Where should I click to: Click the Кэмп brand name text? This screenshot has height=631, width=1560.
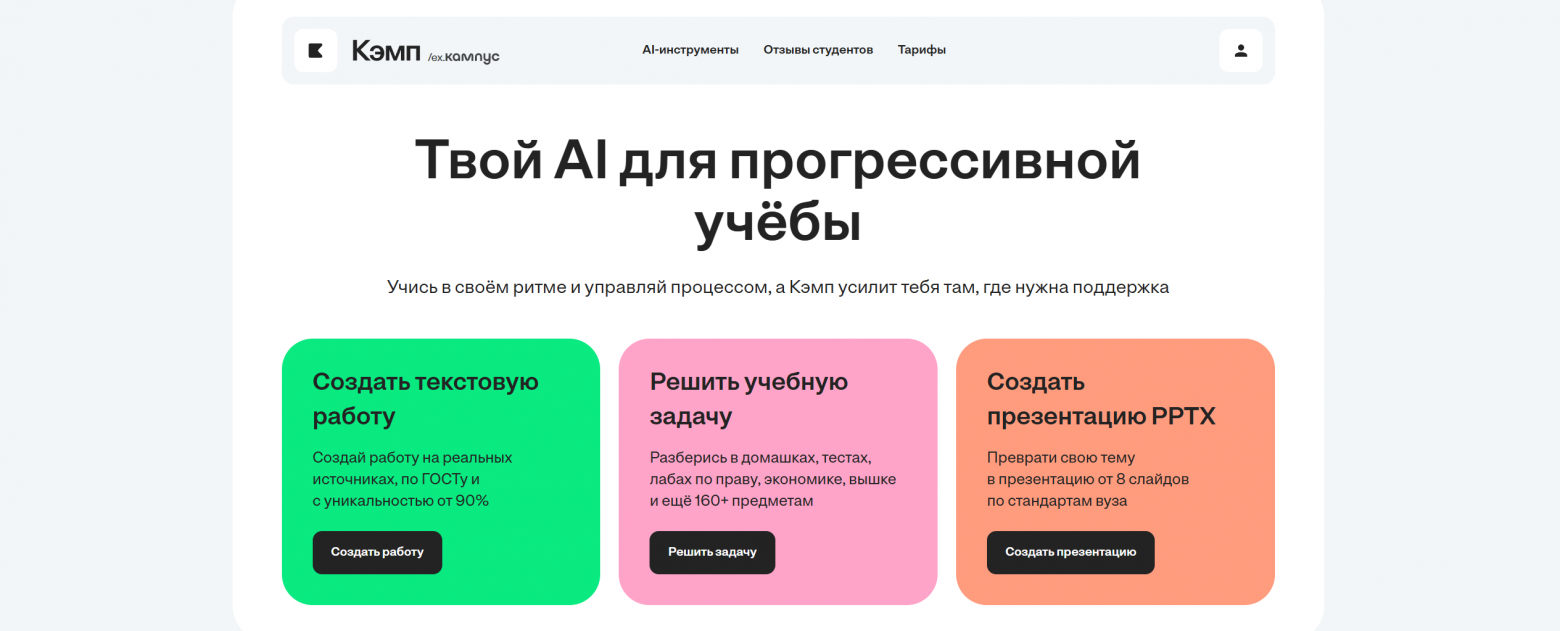coord(384,52)
